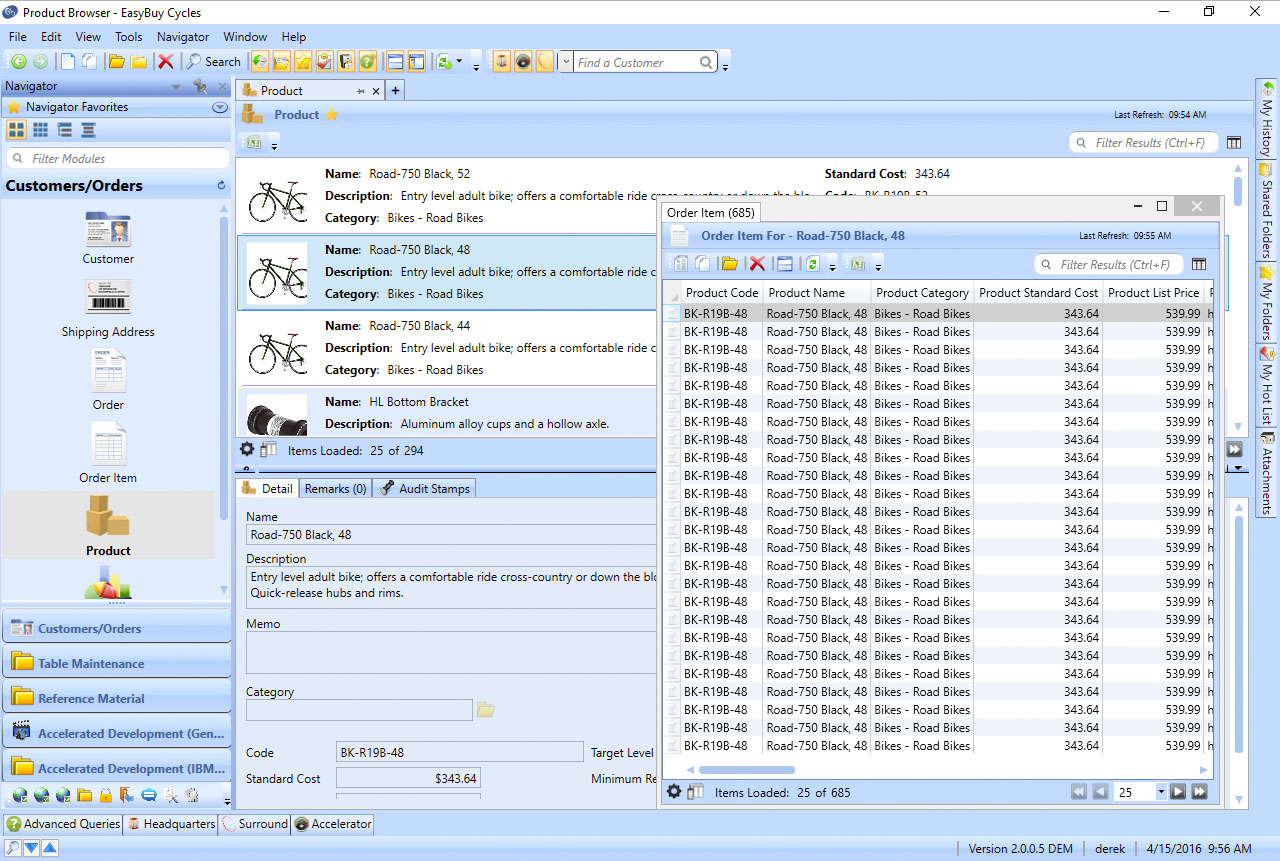1280x861 pixels.
Task: Click inside the Find a Customer field
Action: click(x=635, y=62)
